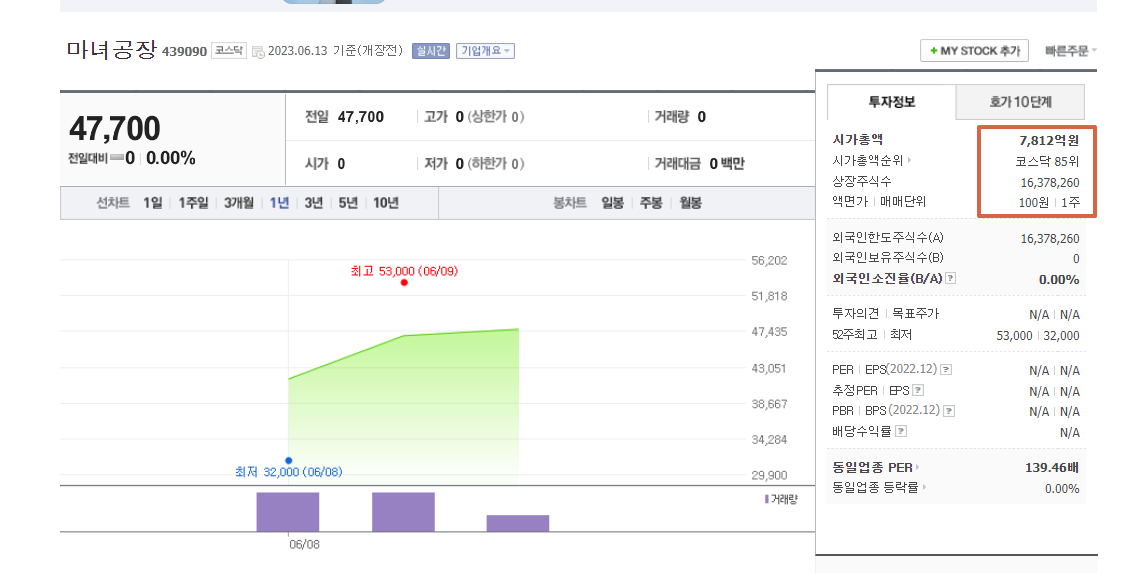The height and width of the screenshot is (573, 1138).
Task: Select the 1일 line chart range
Action: [152, 203]
